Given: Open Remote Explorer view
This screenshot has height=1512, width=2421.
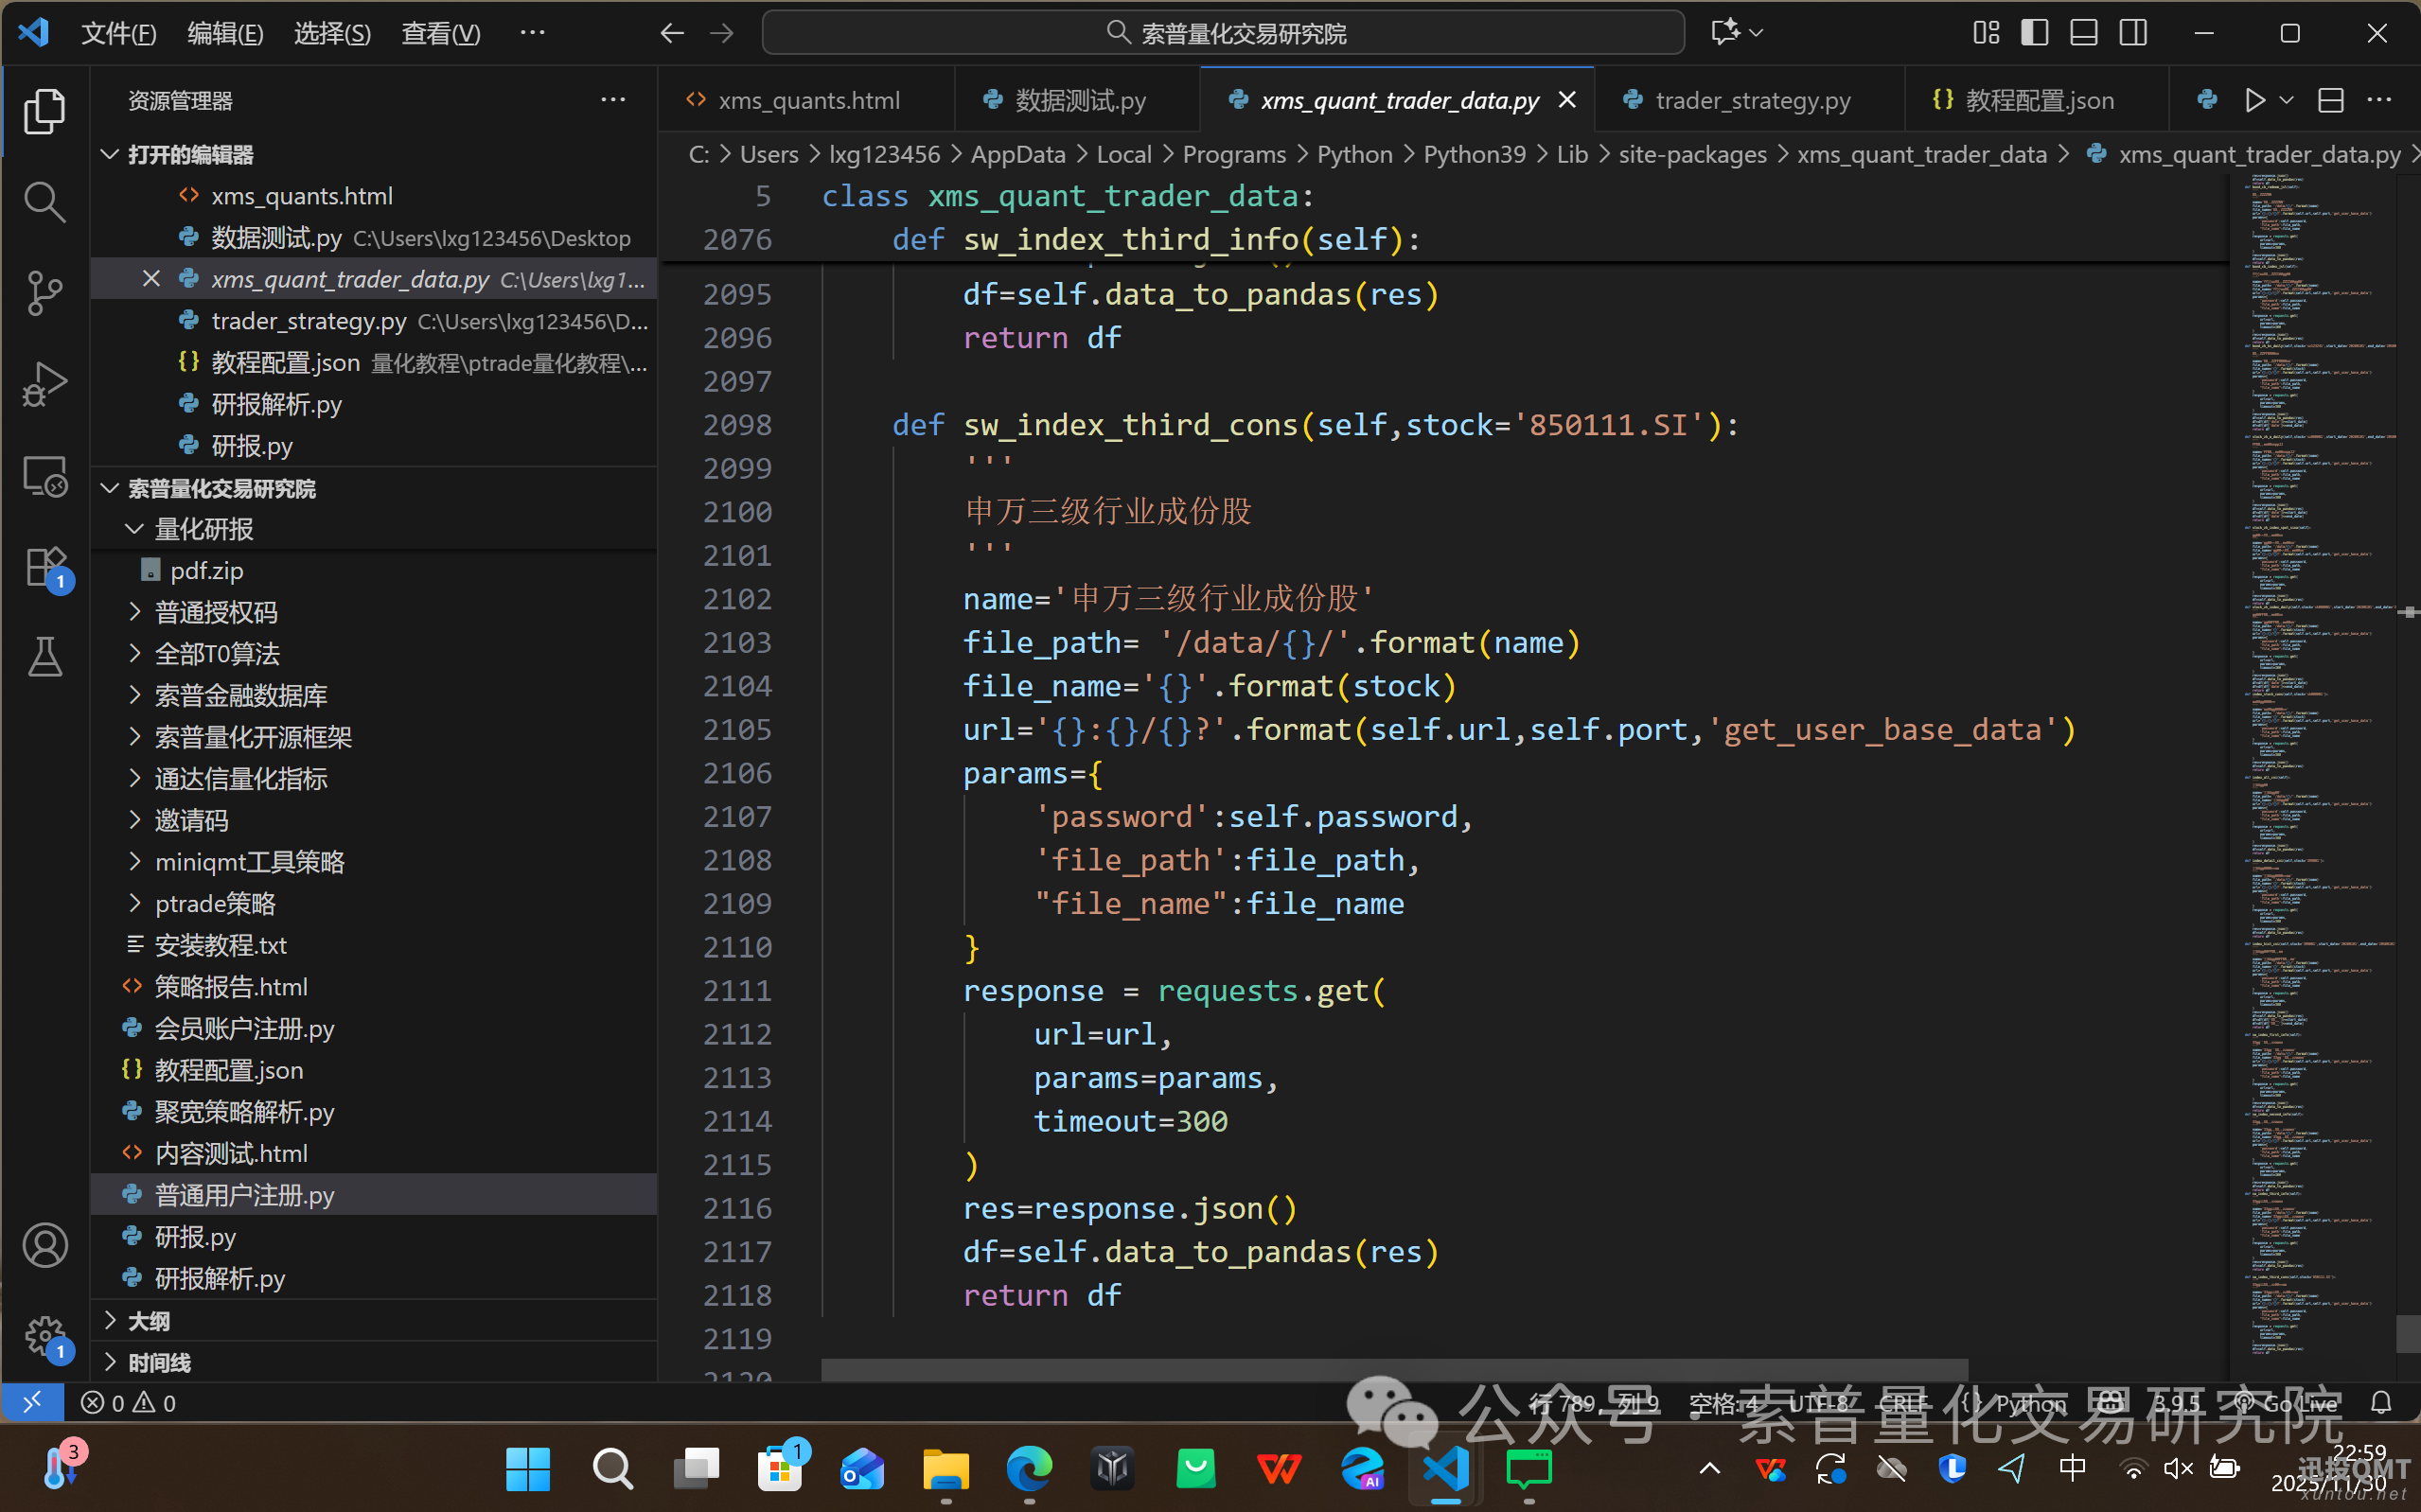Looking at the screenshot, I should (44, 476).
